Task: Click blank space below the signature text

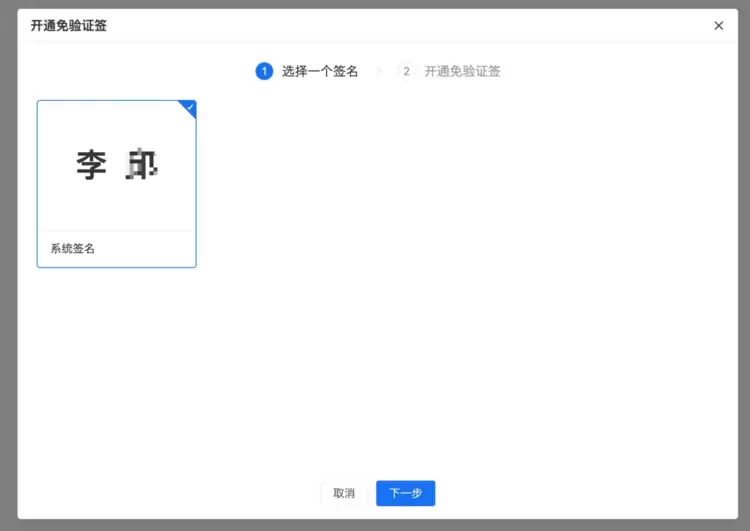Action: click(x=117, y=206)
